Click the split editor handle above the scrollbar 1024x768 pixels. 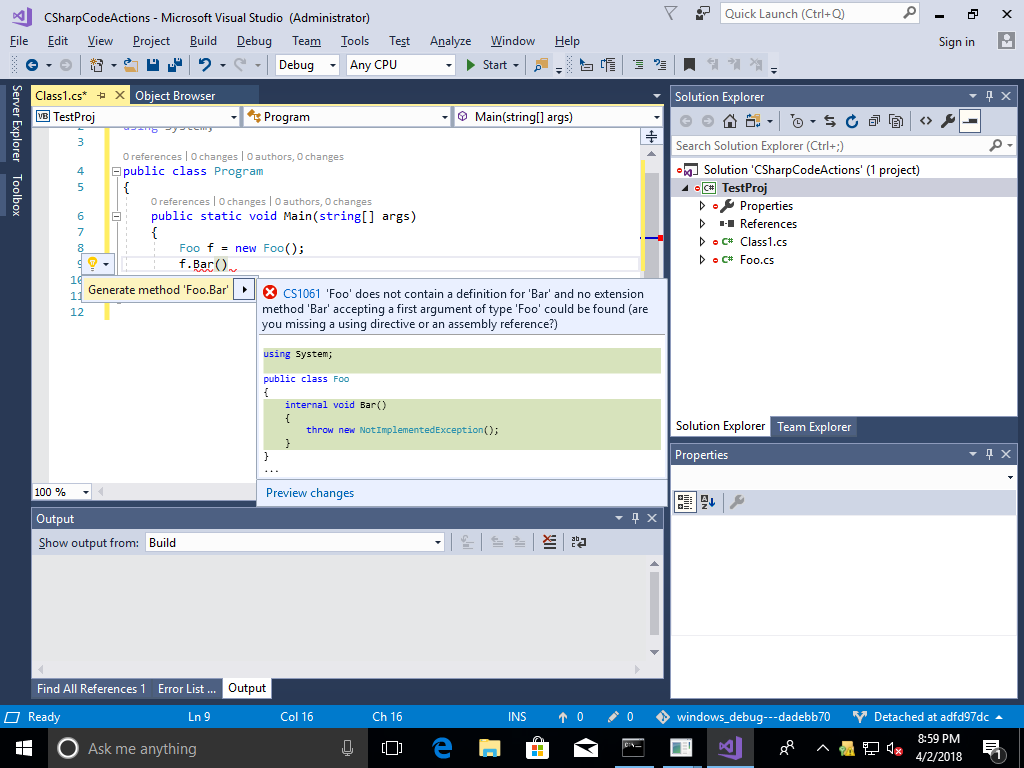(x=651, y=136)
